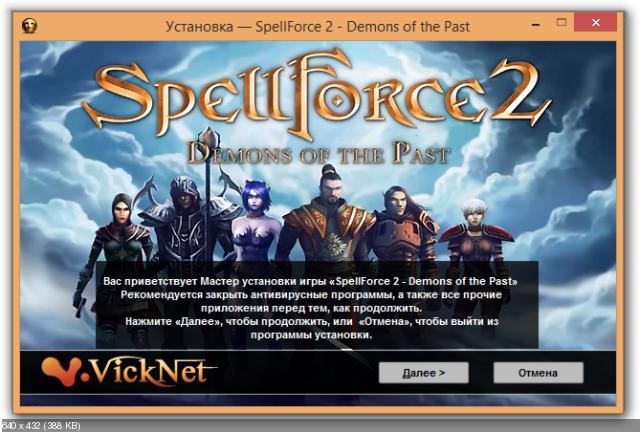
Task: Close the installer with the red X
Action: pos(595,22)
